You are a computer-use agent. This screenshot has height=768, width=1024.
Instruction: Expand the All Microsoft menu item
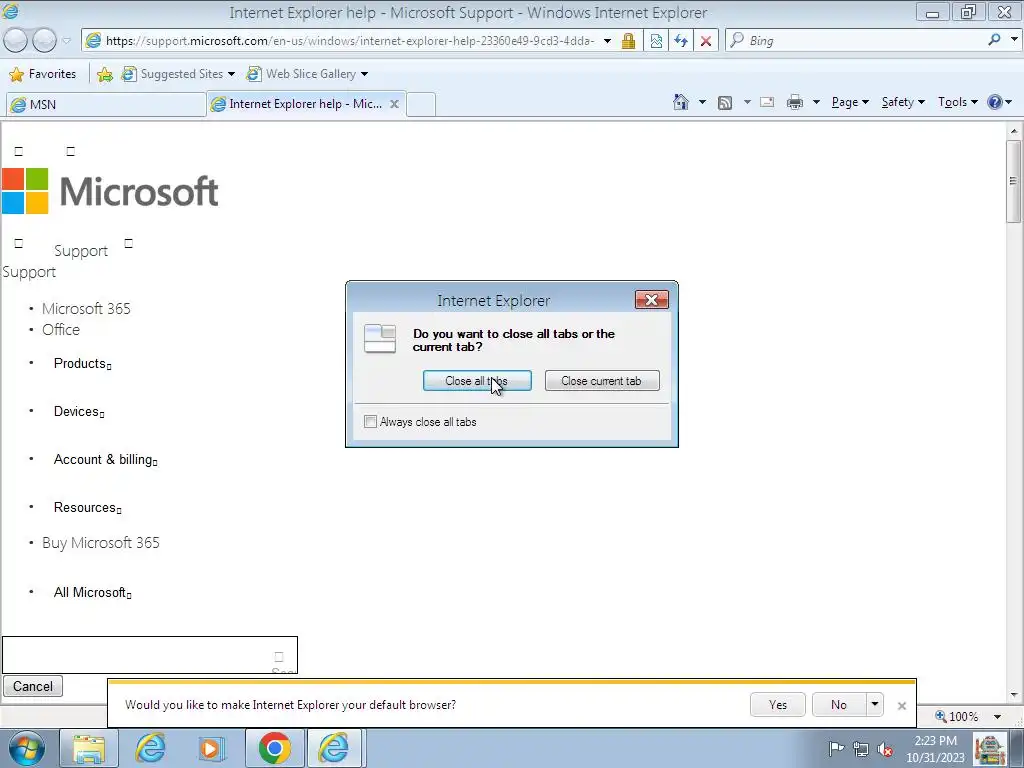(92, 592)
